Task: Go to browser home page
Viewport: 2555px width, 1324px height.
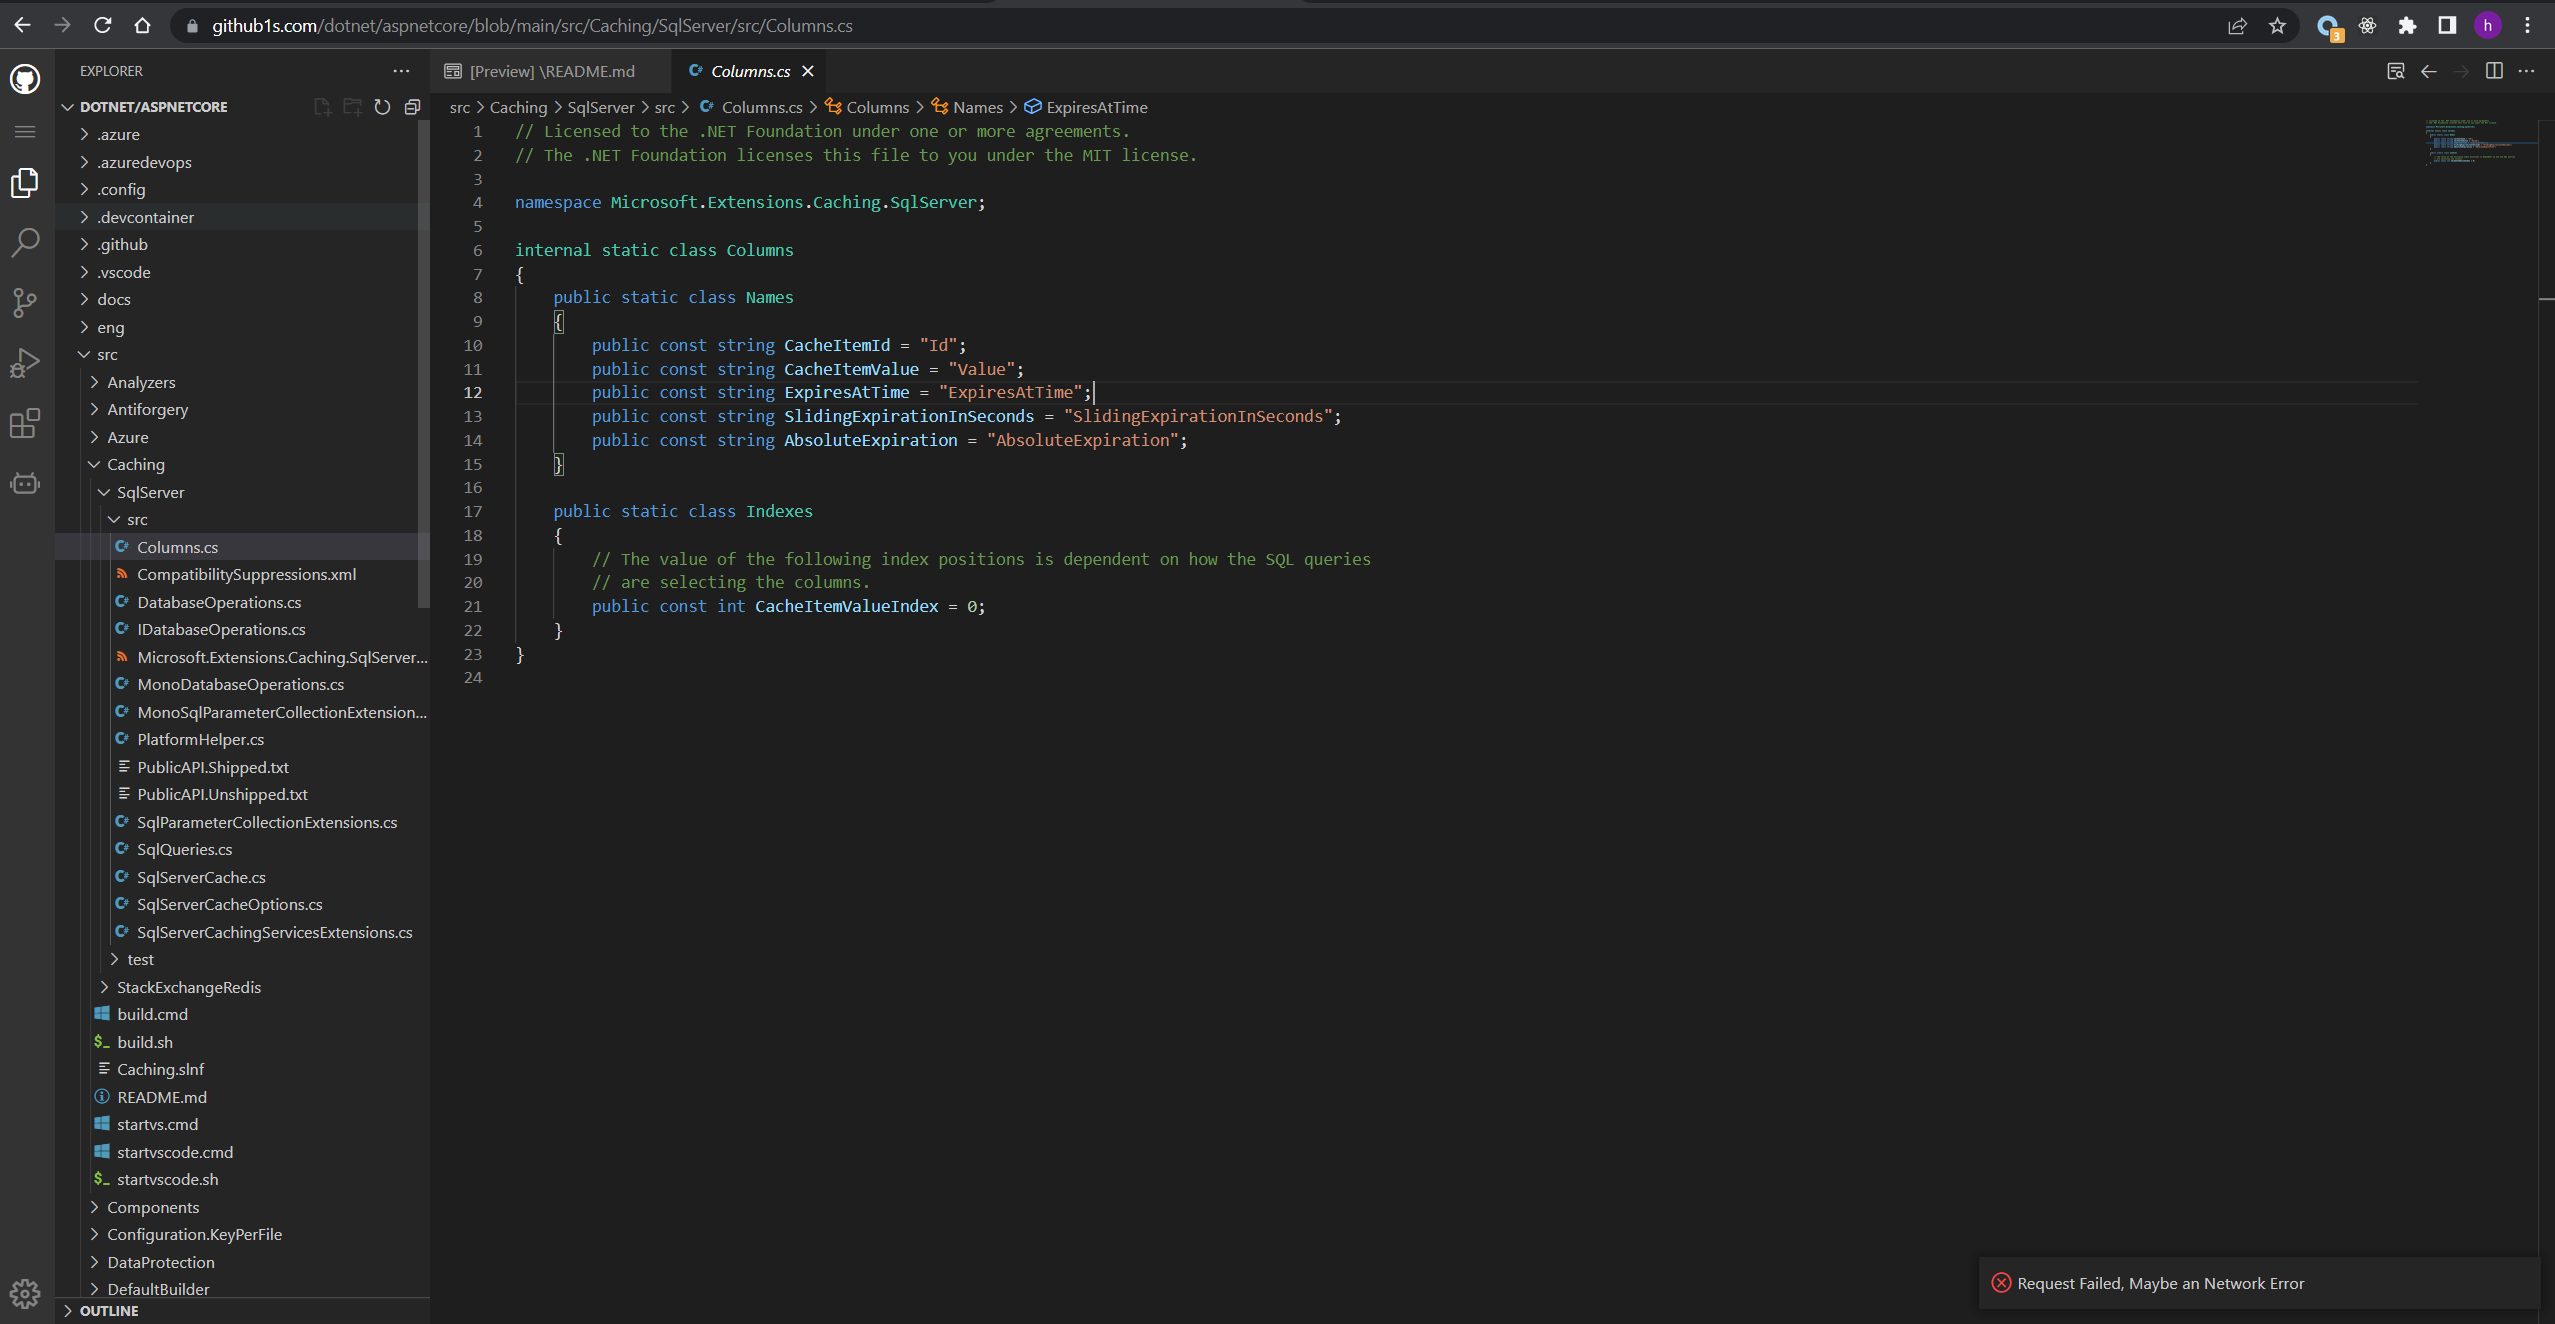Action: tap(142, 25)
